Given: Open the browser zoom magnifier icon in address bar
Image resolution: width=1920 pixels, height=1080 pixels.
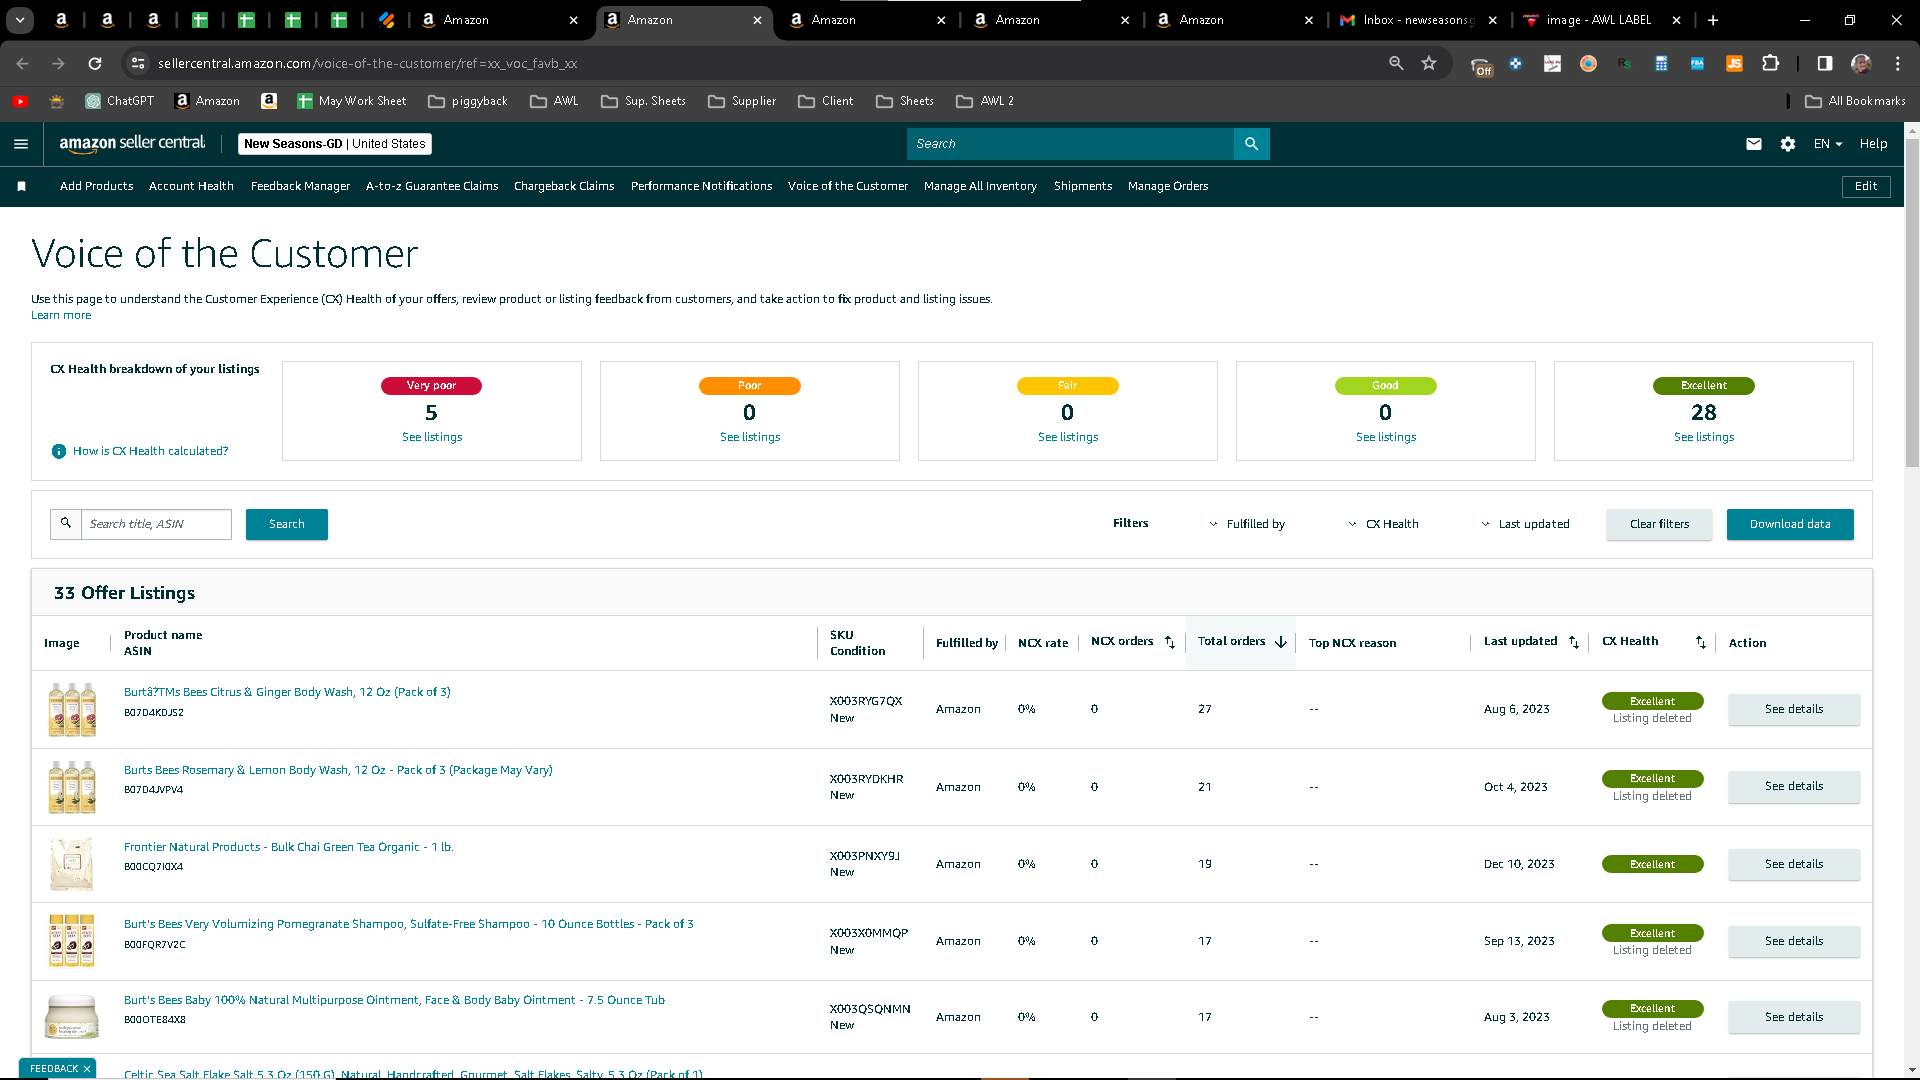Looking at the screenshot, I should 1396,63.
